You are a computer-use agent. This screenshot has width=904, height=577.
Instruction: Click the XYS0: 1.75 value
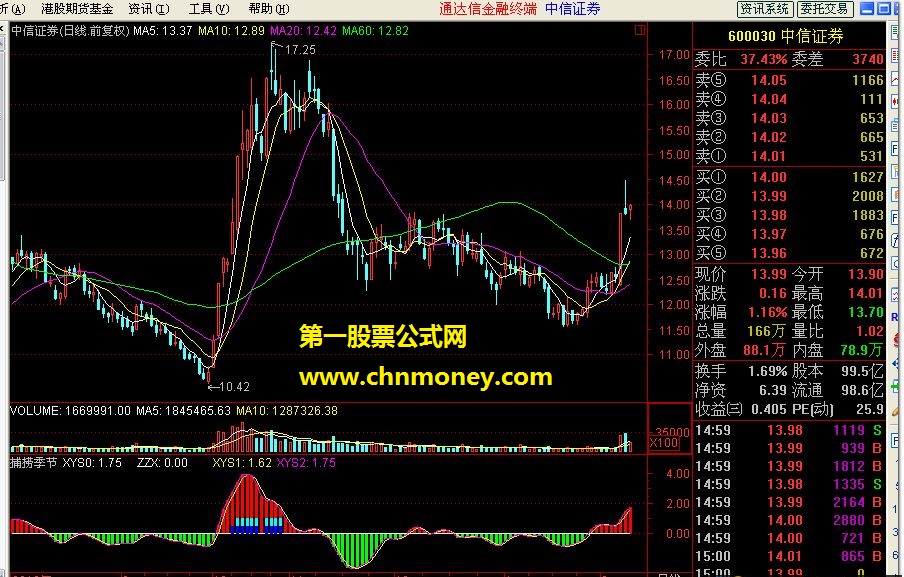pos(92,463)
